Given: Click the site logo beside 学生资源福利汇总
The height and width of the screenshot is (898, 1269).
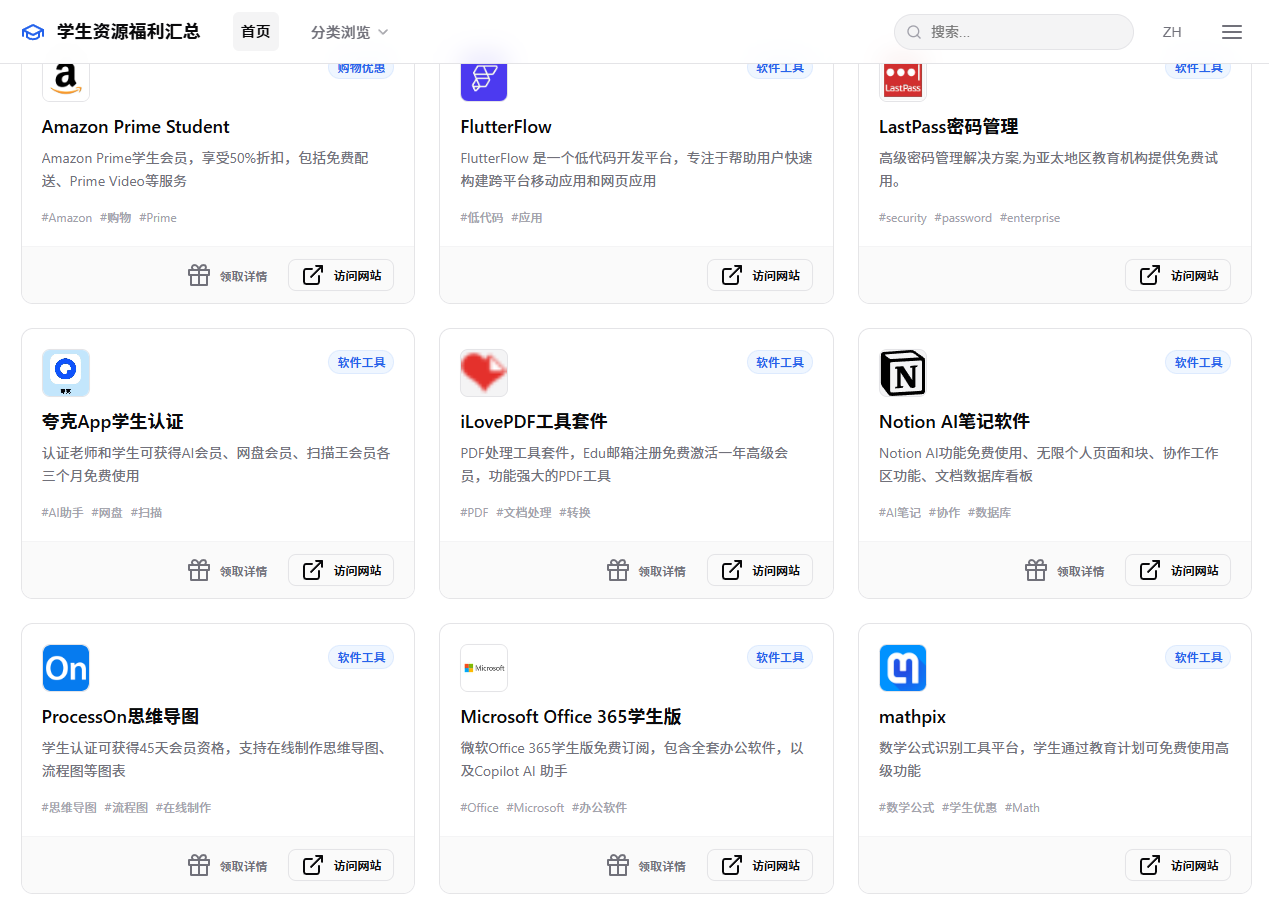Looking at the screenshot, I should click(33, 31).
